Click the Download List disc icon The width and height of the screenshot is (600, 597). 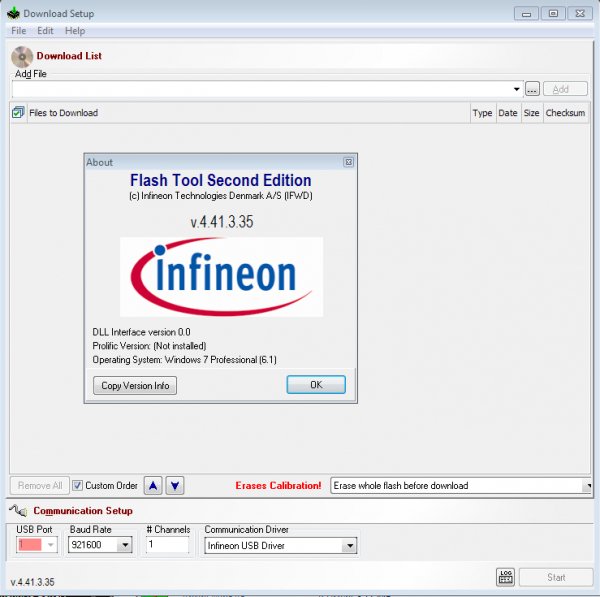click(x=22, y=57)
